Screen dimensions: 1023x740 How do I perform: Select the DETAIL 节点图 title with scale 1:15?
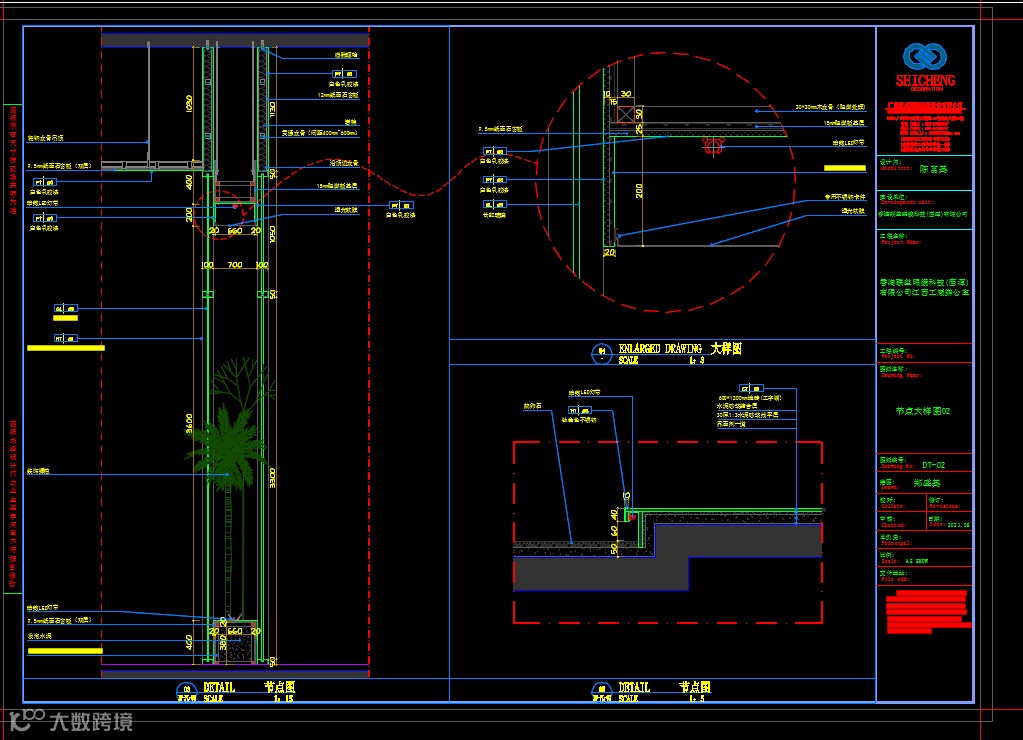click(x=249, y=687)
